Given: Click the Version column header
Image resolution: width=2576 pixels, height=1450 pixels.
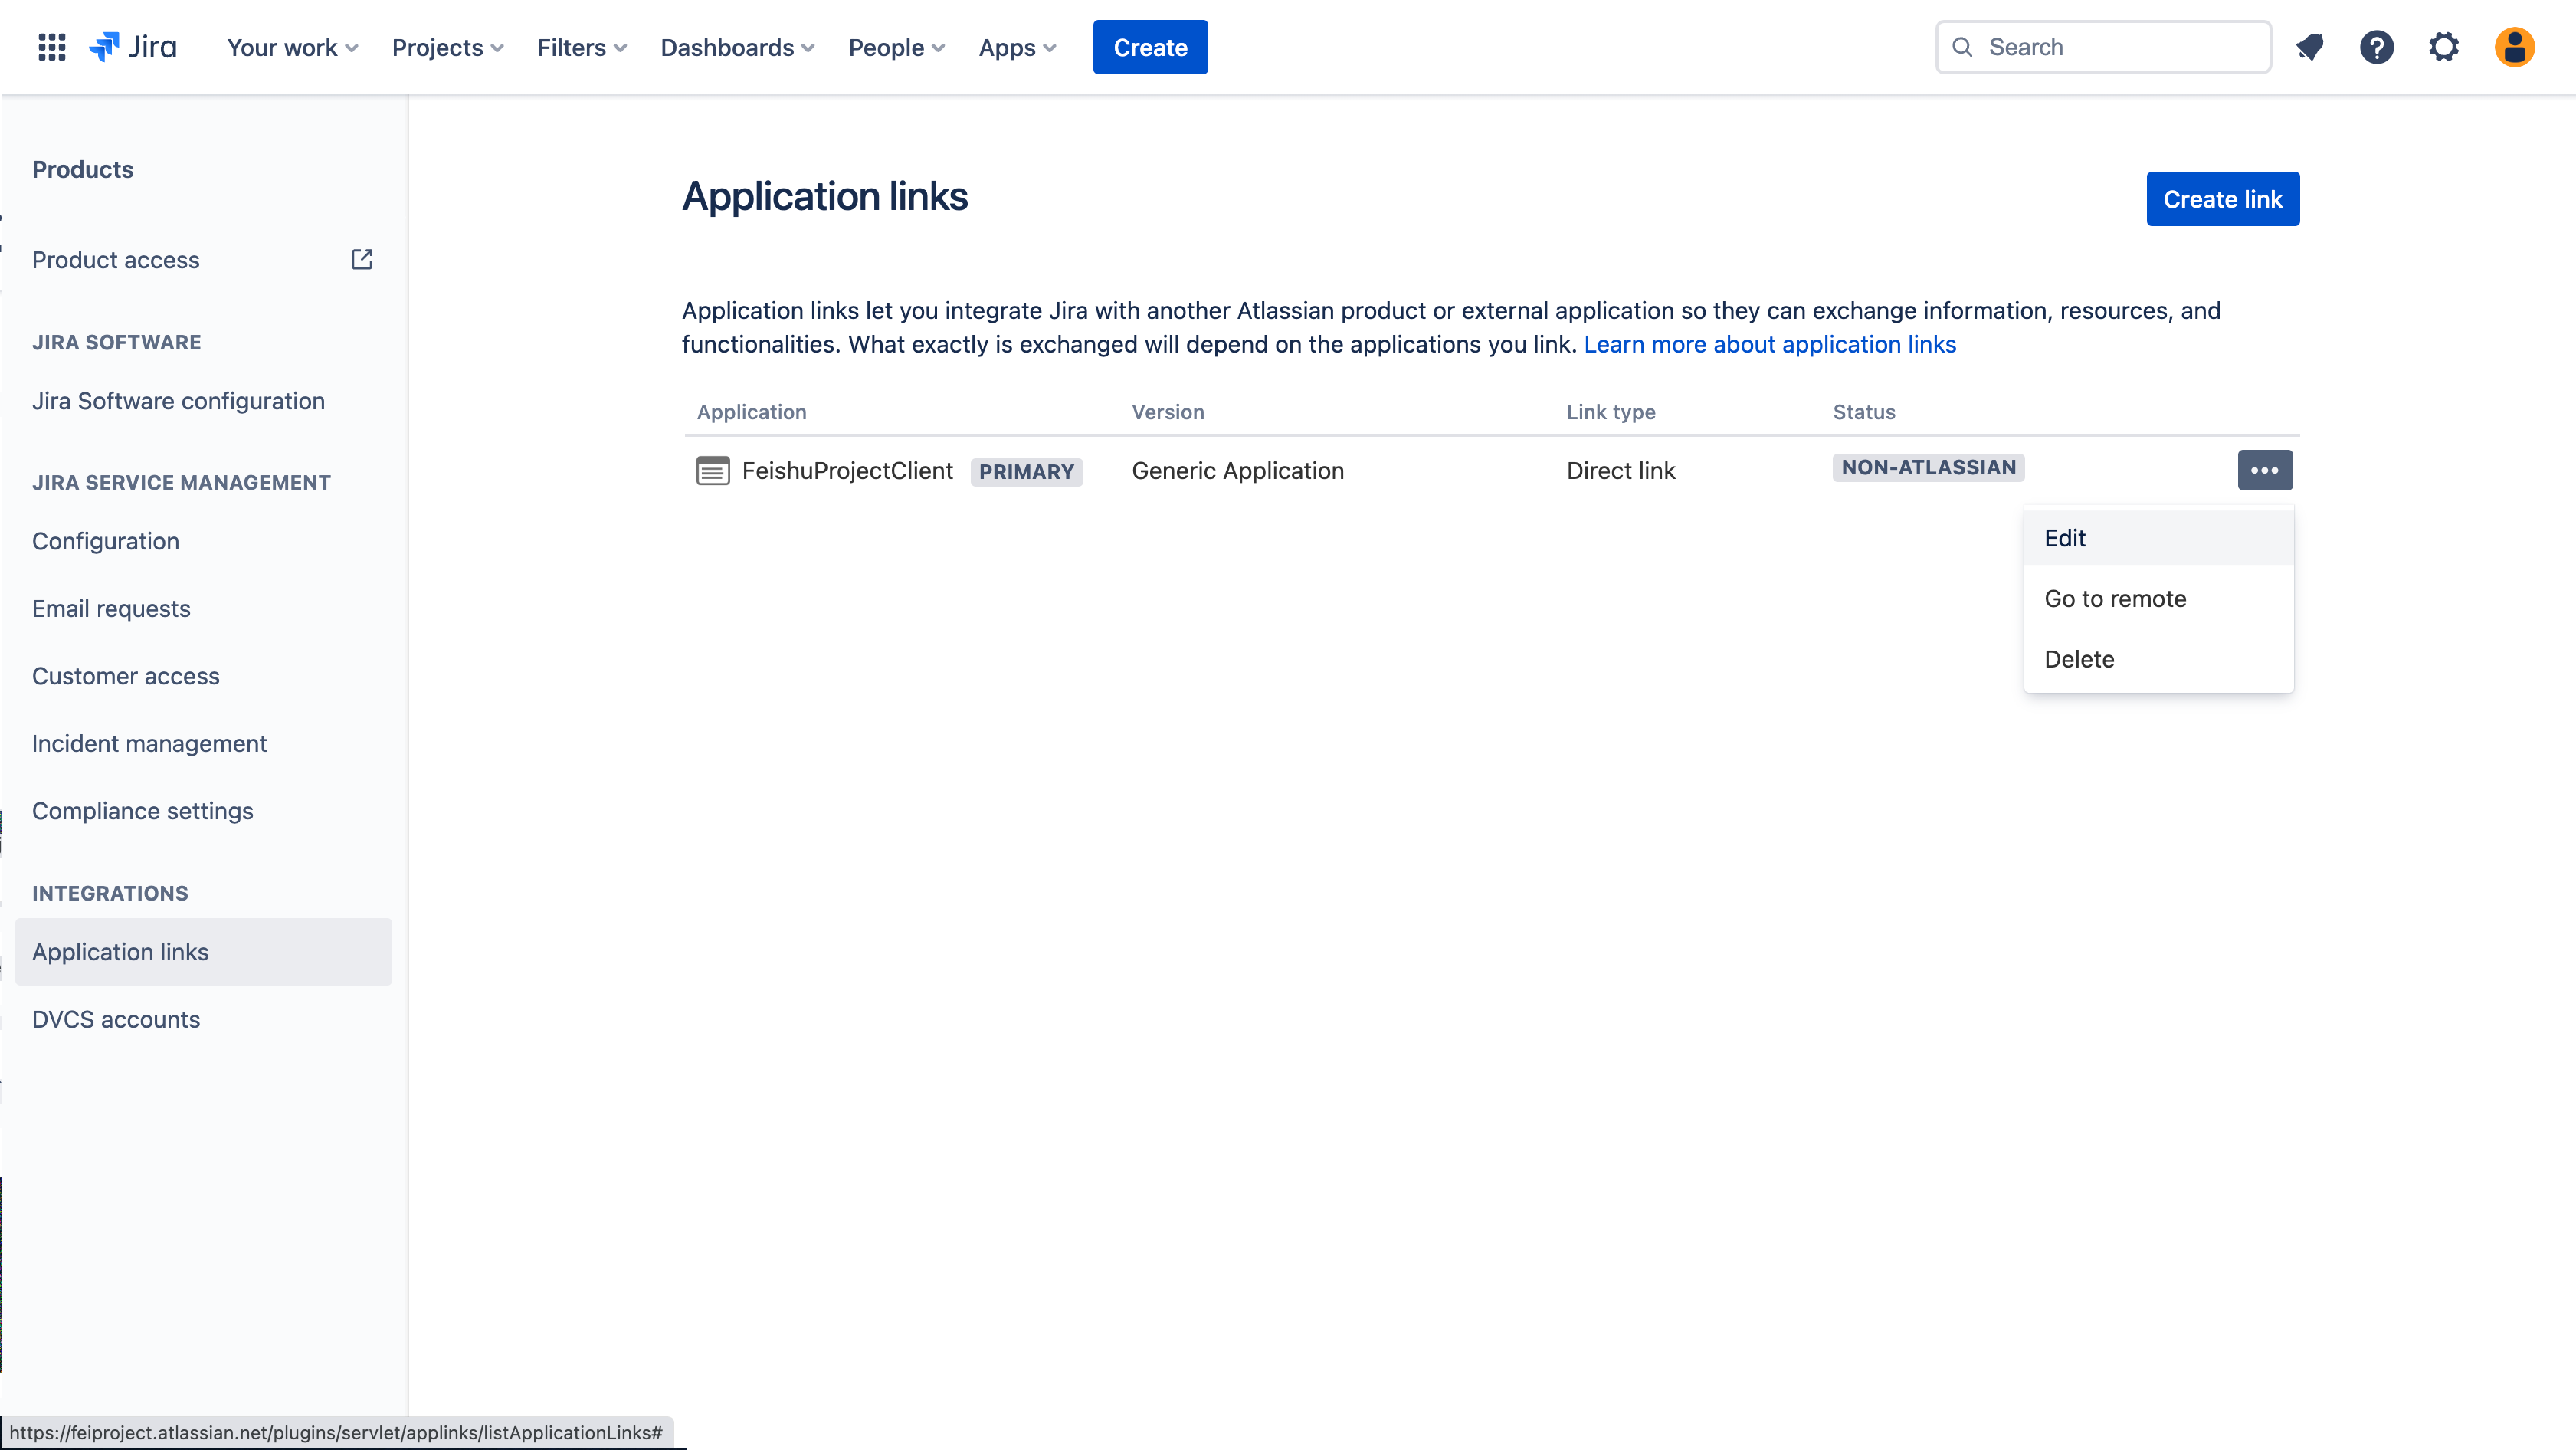Looking at the screenshot, I should point(1168,412).
